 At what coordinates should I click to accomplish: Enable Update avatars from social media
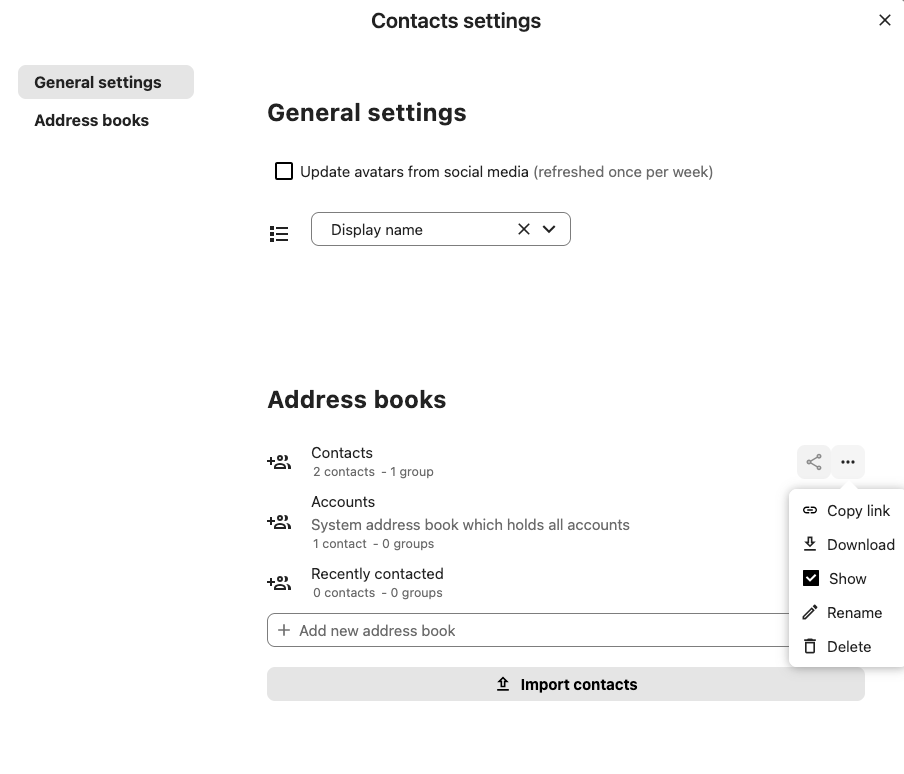tap(284, 171)
